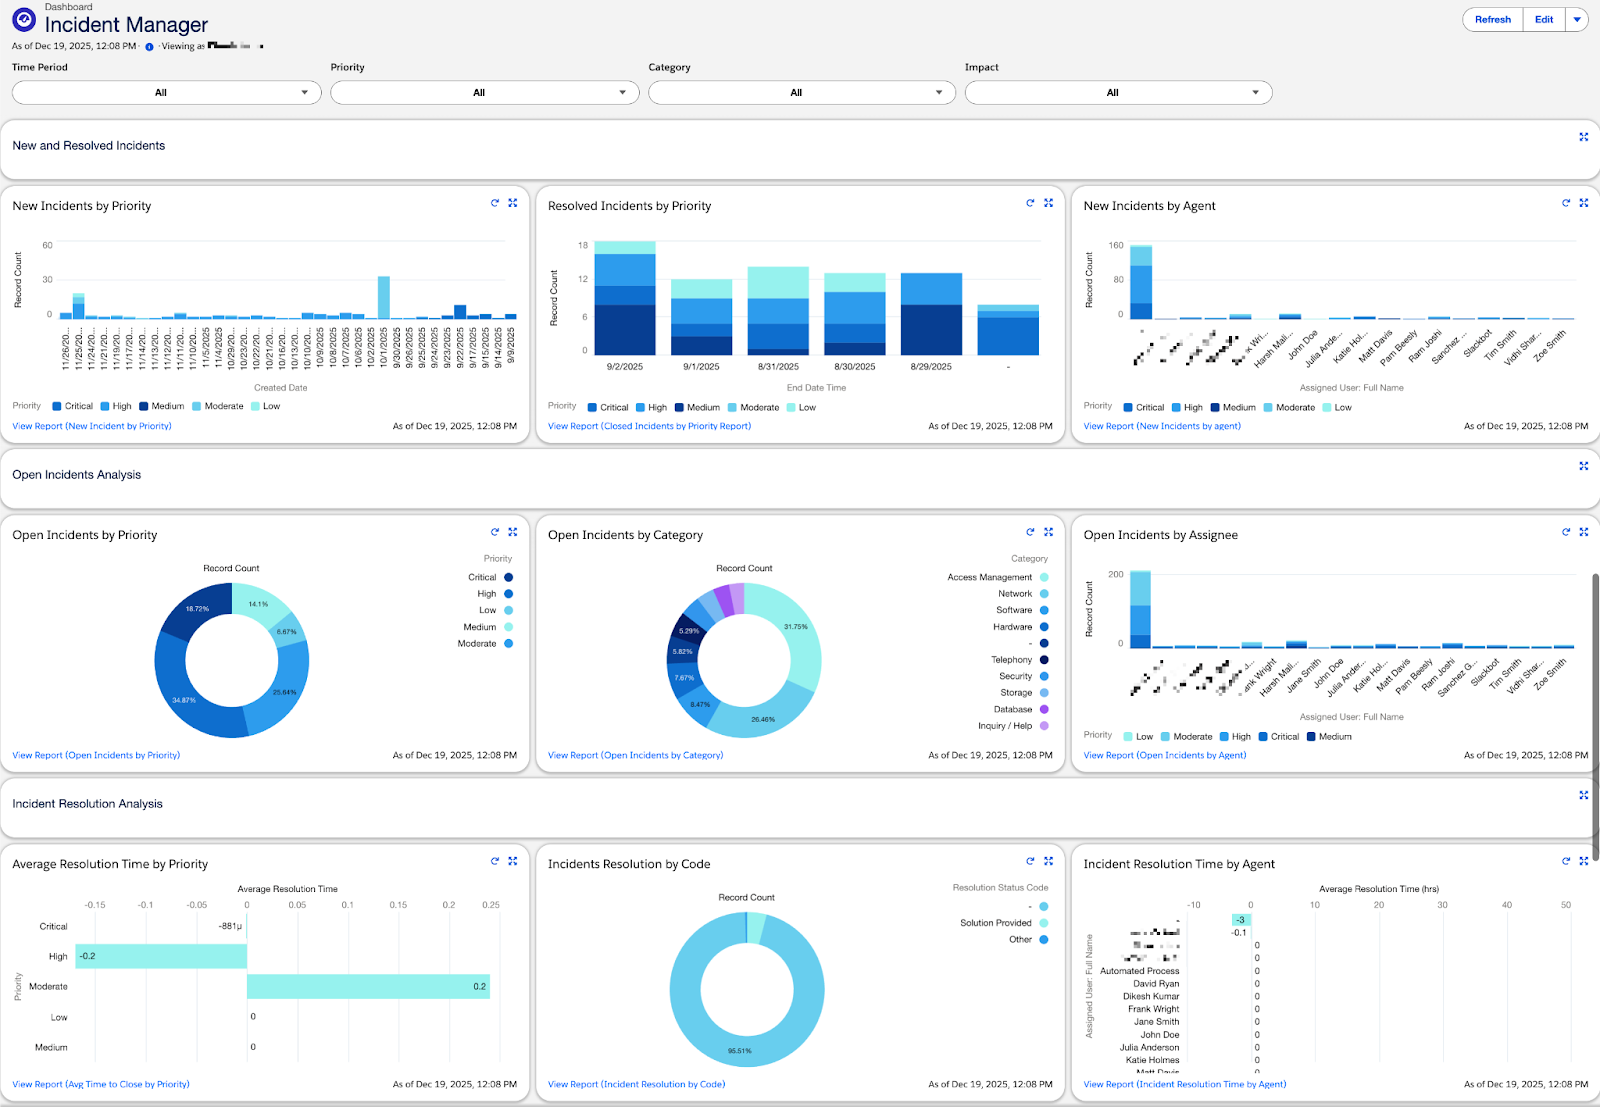Refresh the New Incidents by Priority chart
1600x1110 pixels.
click(494, 203)
